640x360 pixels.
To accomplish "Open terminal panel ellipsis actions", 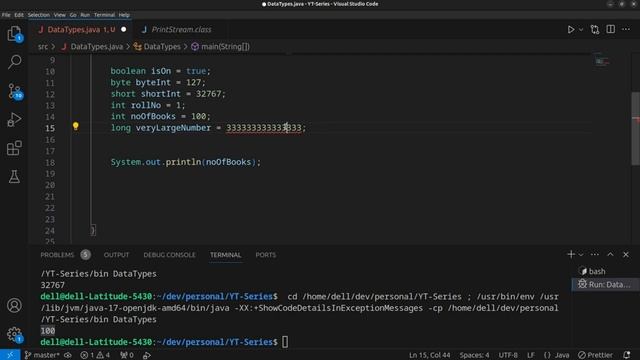I will tap(595, 254).
